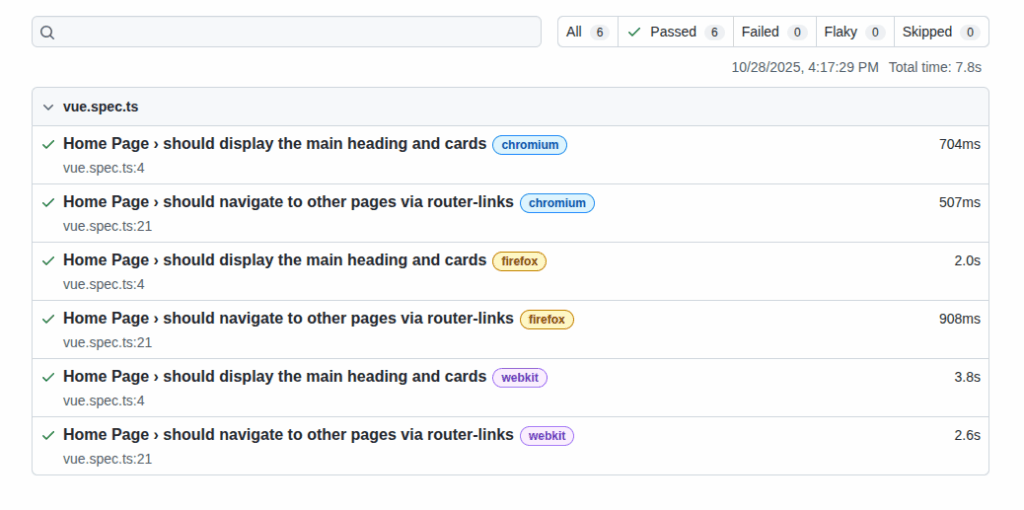Click the chromium badge on heading test

click(x=529, y=145)
